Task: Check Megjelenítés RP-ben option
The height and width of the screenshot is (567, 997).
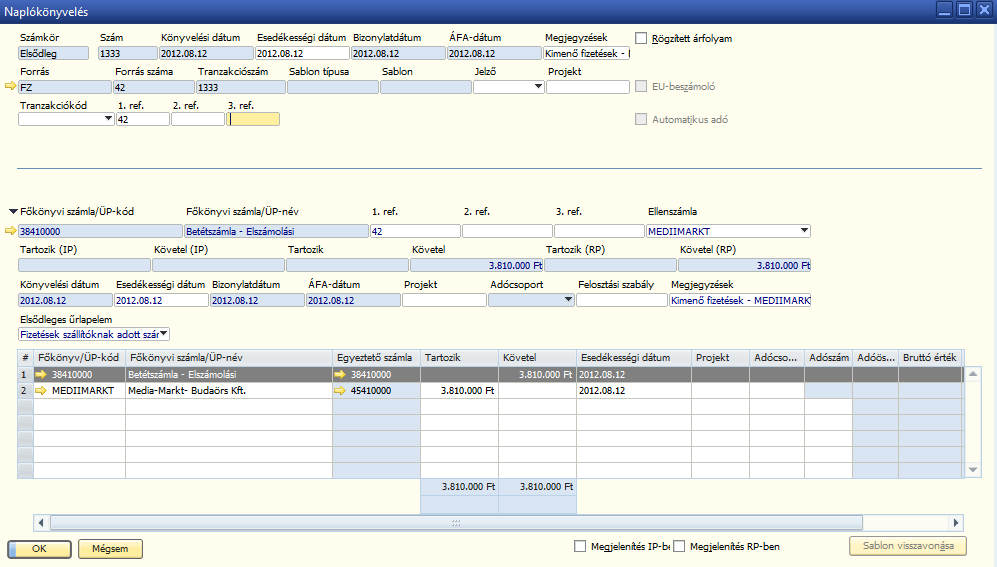Action: click(x=679, y=546)
